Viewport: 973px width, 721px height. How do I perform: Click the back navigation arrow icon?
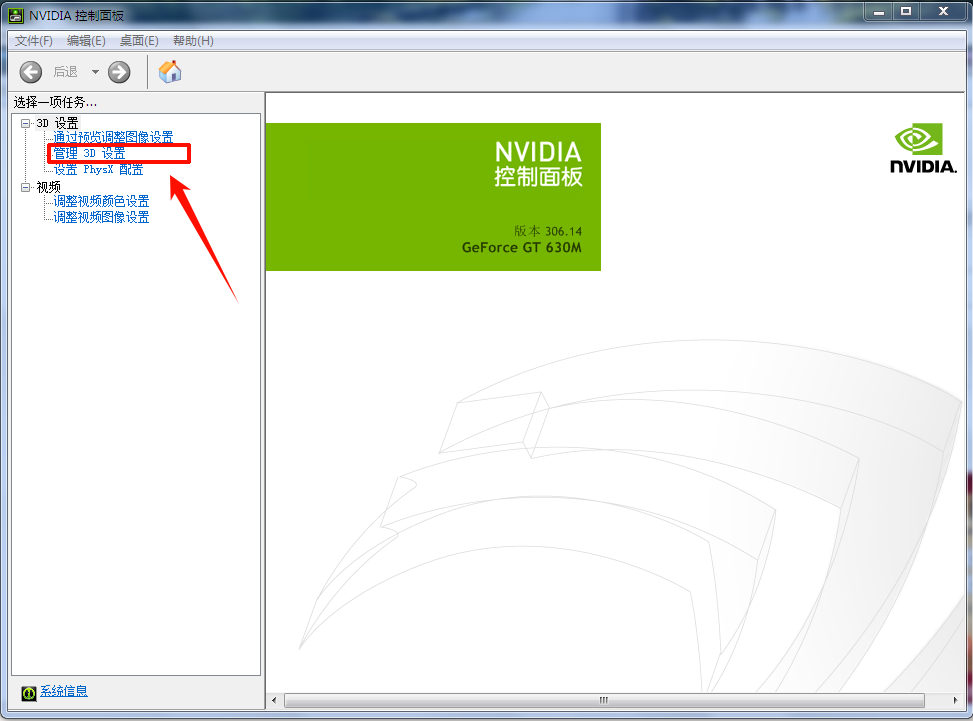click(31, 71)
